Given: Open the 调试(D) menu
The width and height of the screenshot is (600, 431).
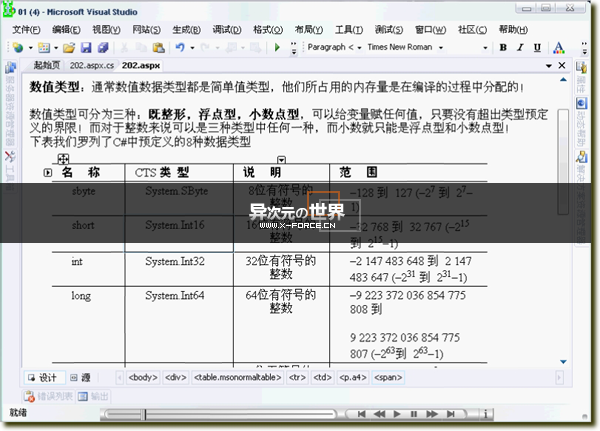Looking at the screenshot, I should pyautogui.click(x=227, y=29).
